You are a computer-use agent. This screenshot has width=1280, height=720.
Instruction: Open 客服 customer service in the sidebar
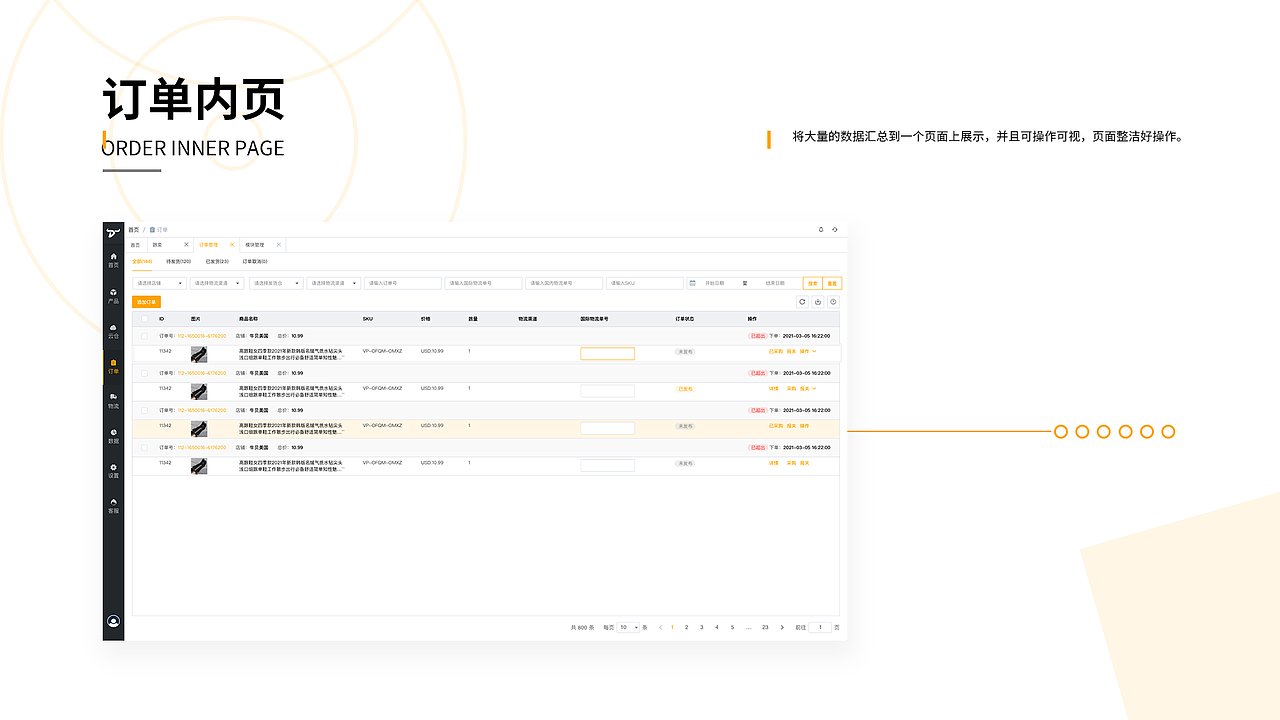pos(113,506)
